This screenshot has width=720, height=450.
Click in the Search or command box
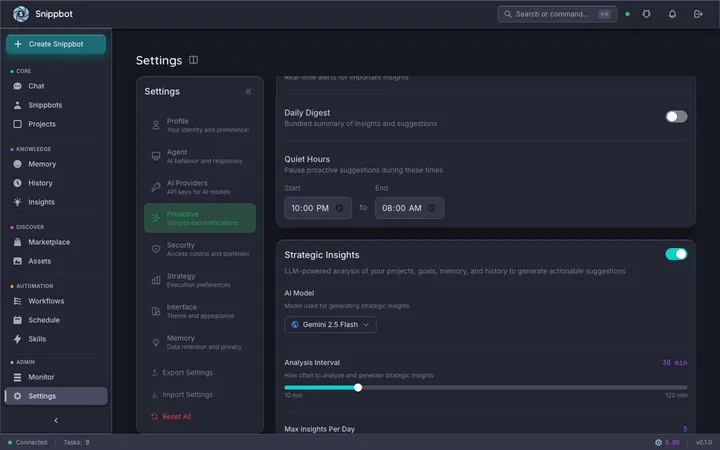pos(557,14)
